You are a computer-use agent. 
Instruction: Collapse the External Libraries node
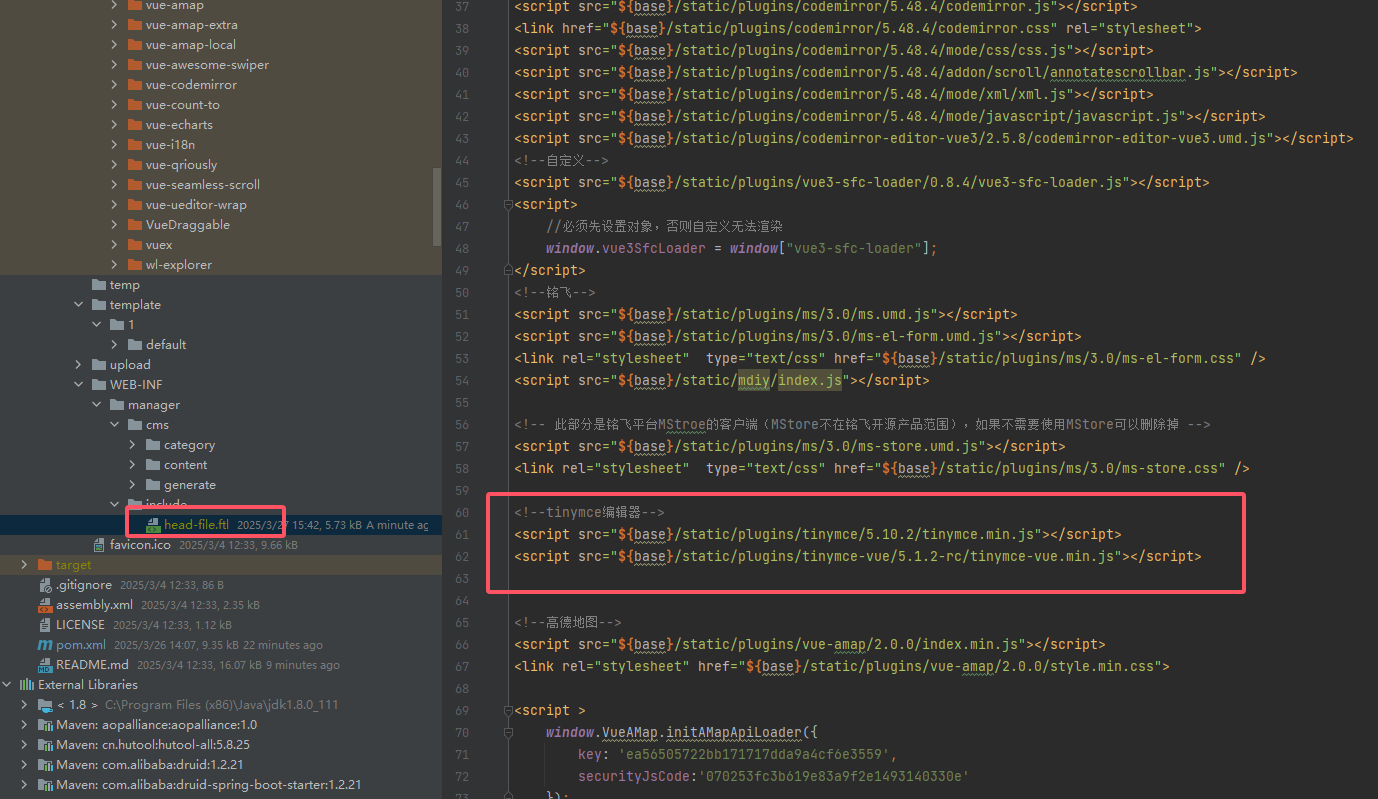tap(8, 685)
